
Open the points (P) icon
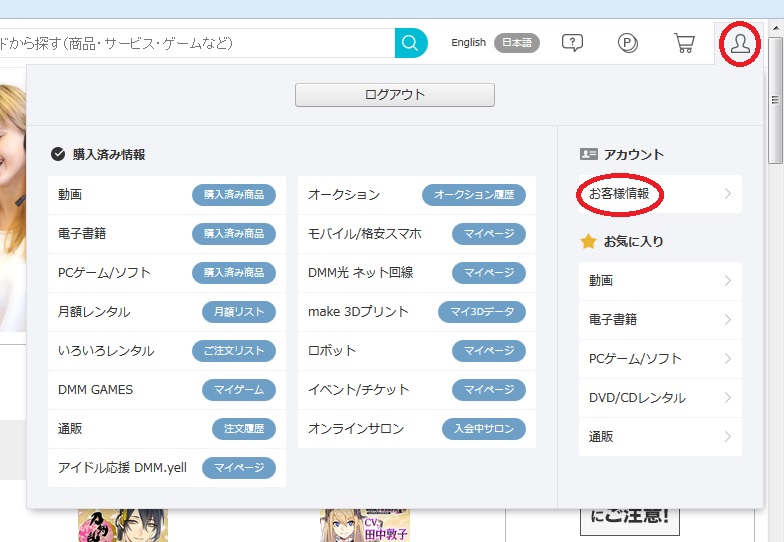[628, 43]
